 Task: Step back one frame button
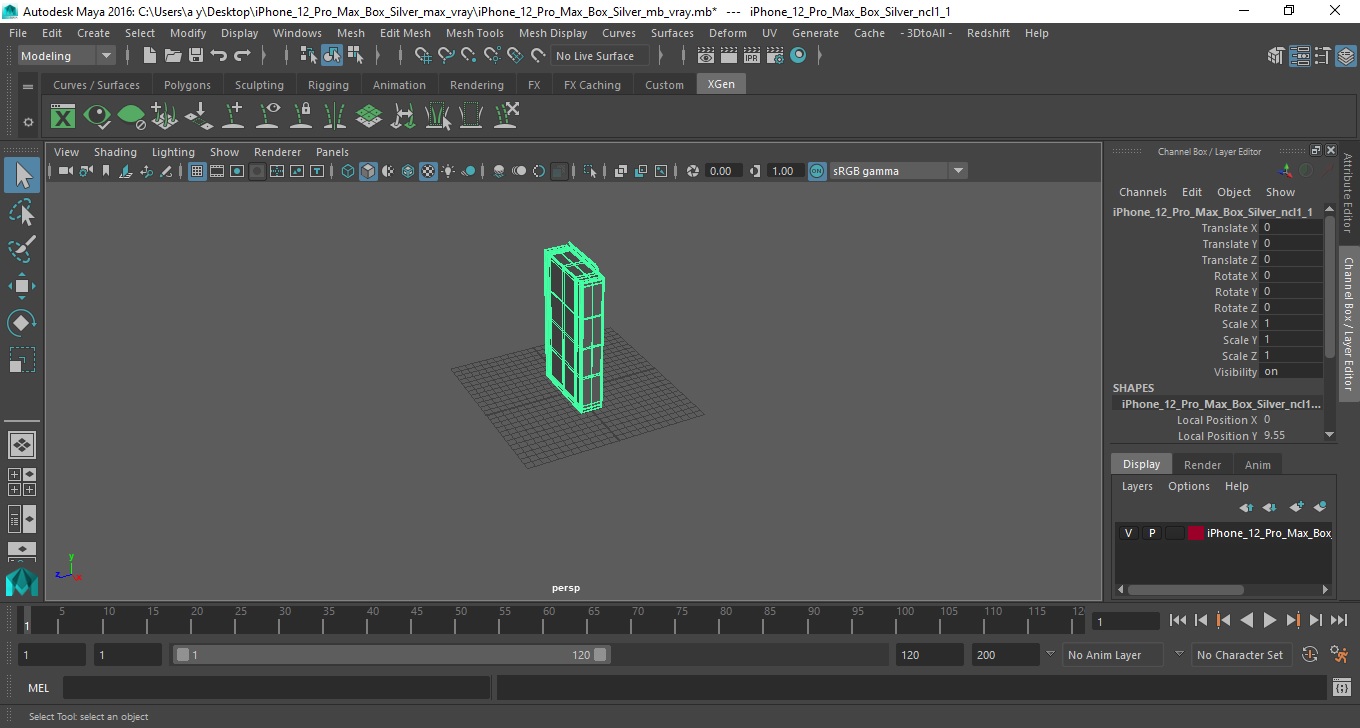tap(1201, 620)
